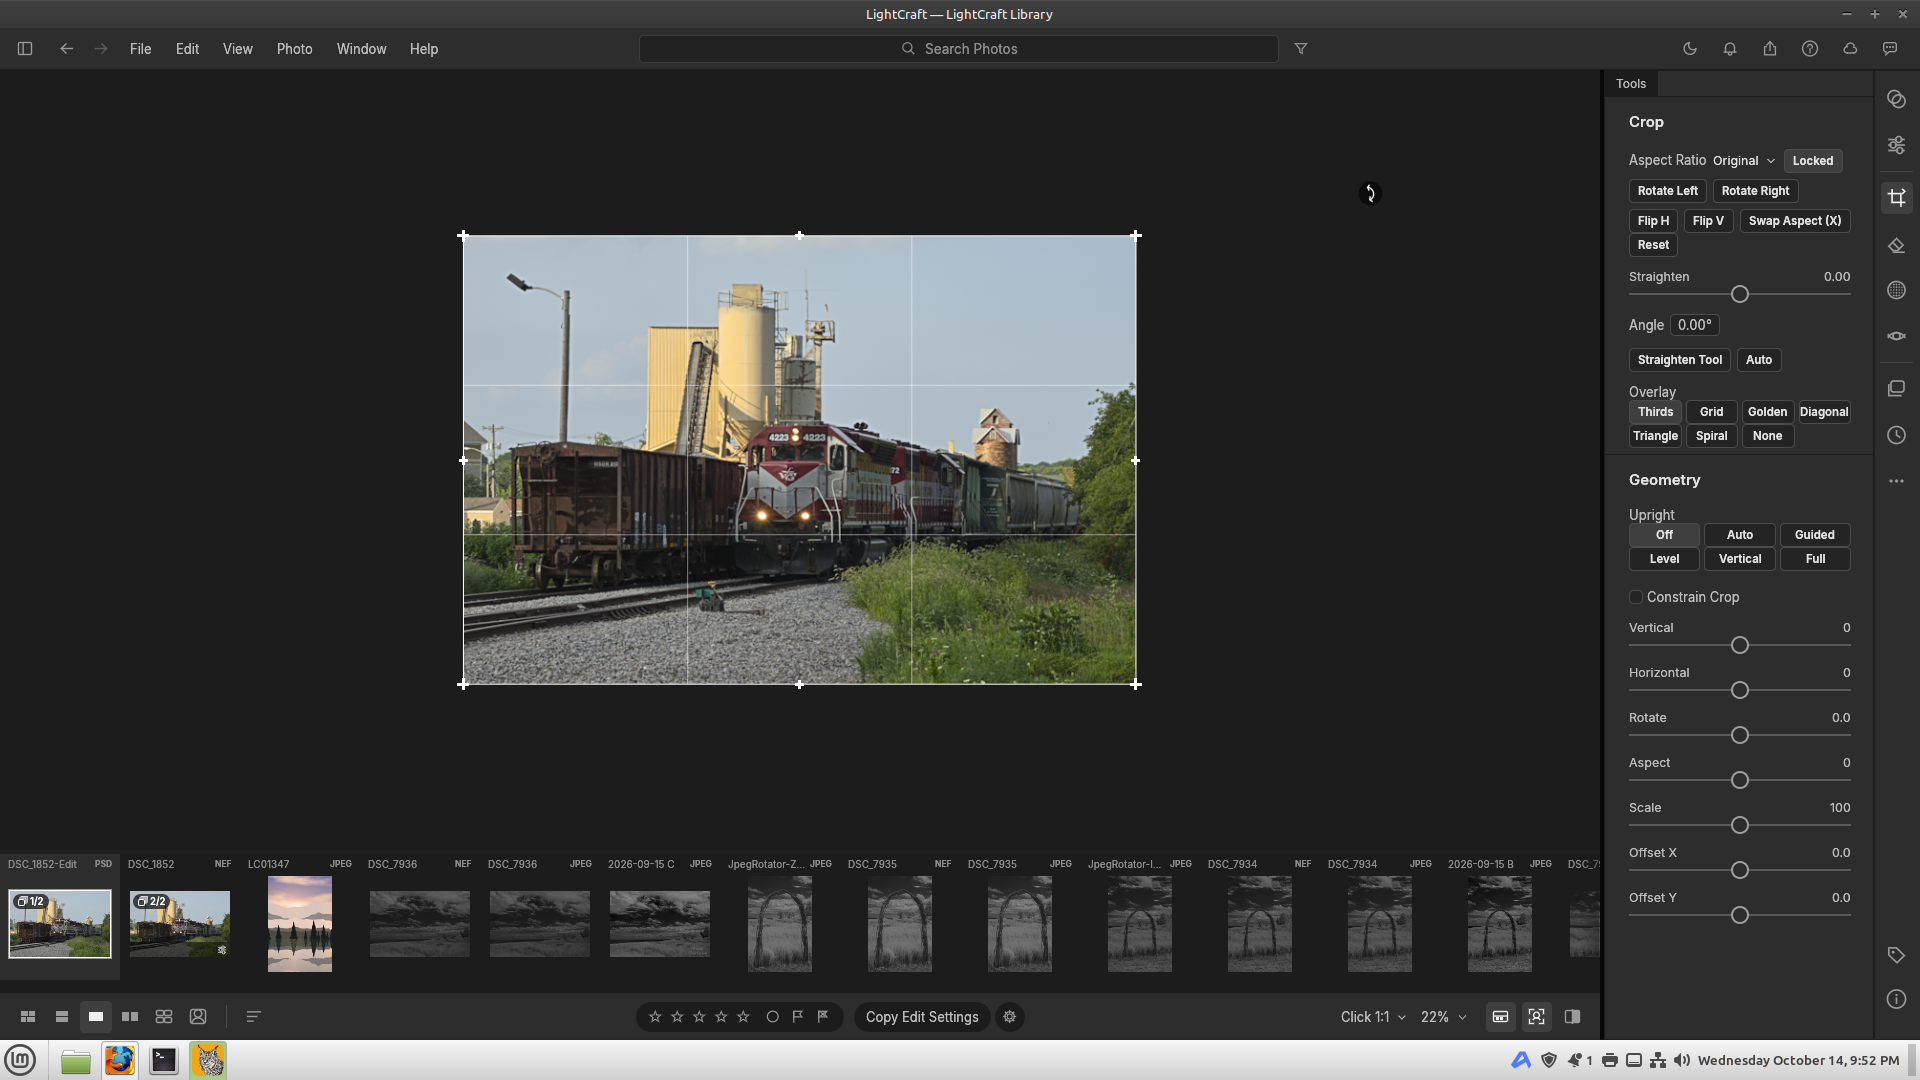This screenshot has height=1080, width=1920.
Task: Open the Aspect Ratio Original dropdown
Action: (x=1744, y=161)
